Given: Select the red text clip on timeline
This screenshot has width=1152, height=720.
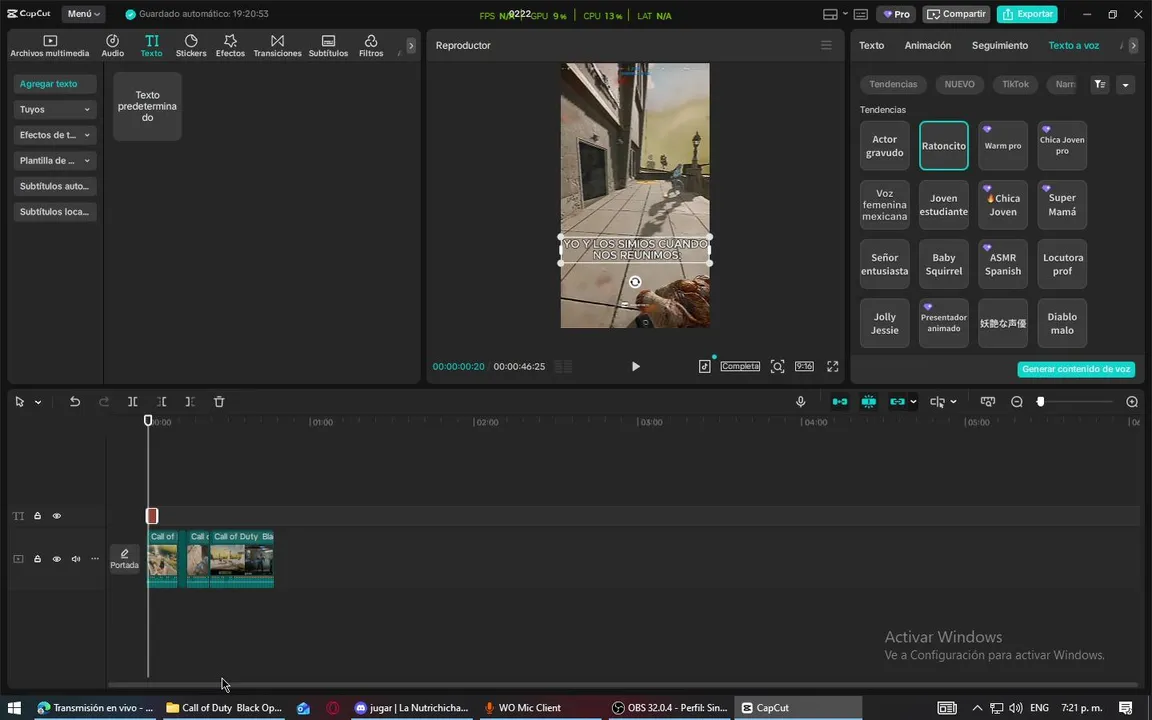Looking at the screenshot, I should pos(152,516).
